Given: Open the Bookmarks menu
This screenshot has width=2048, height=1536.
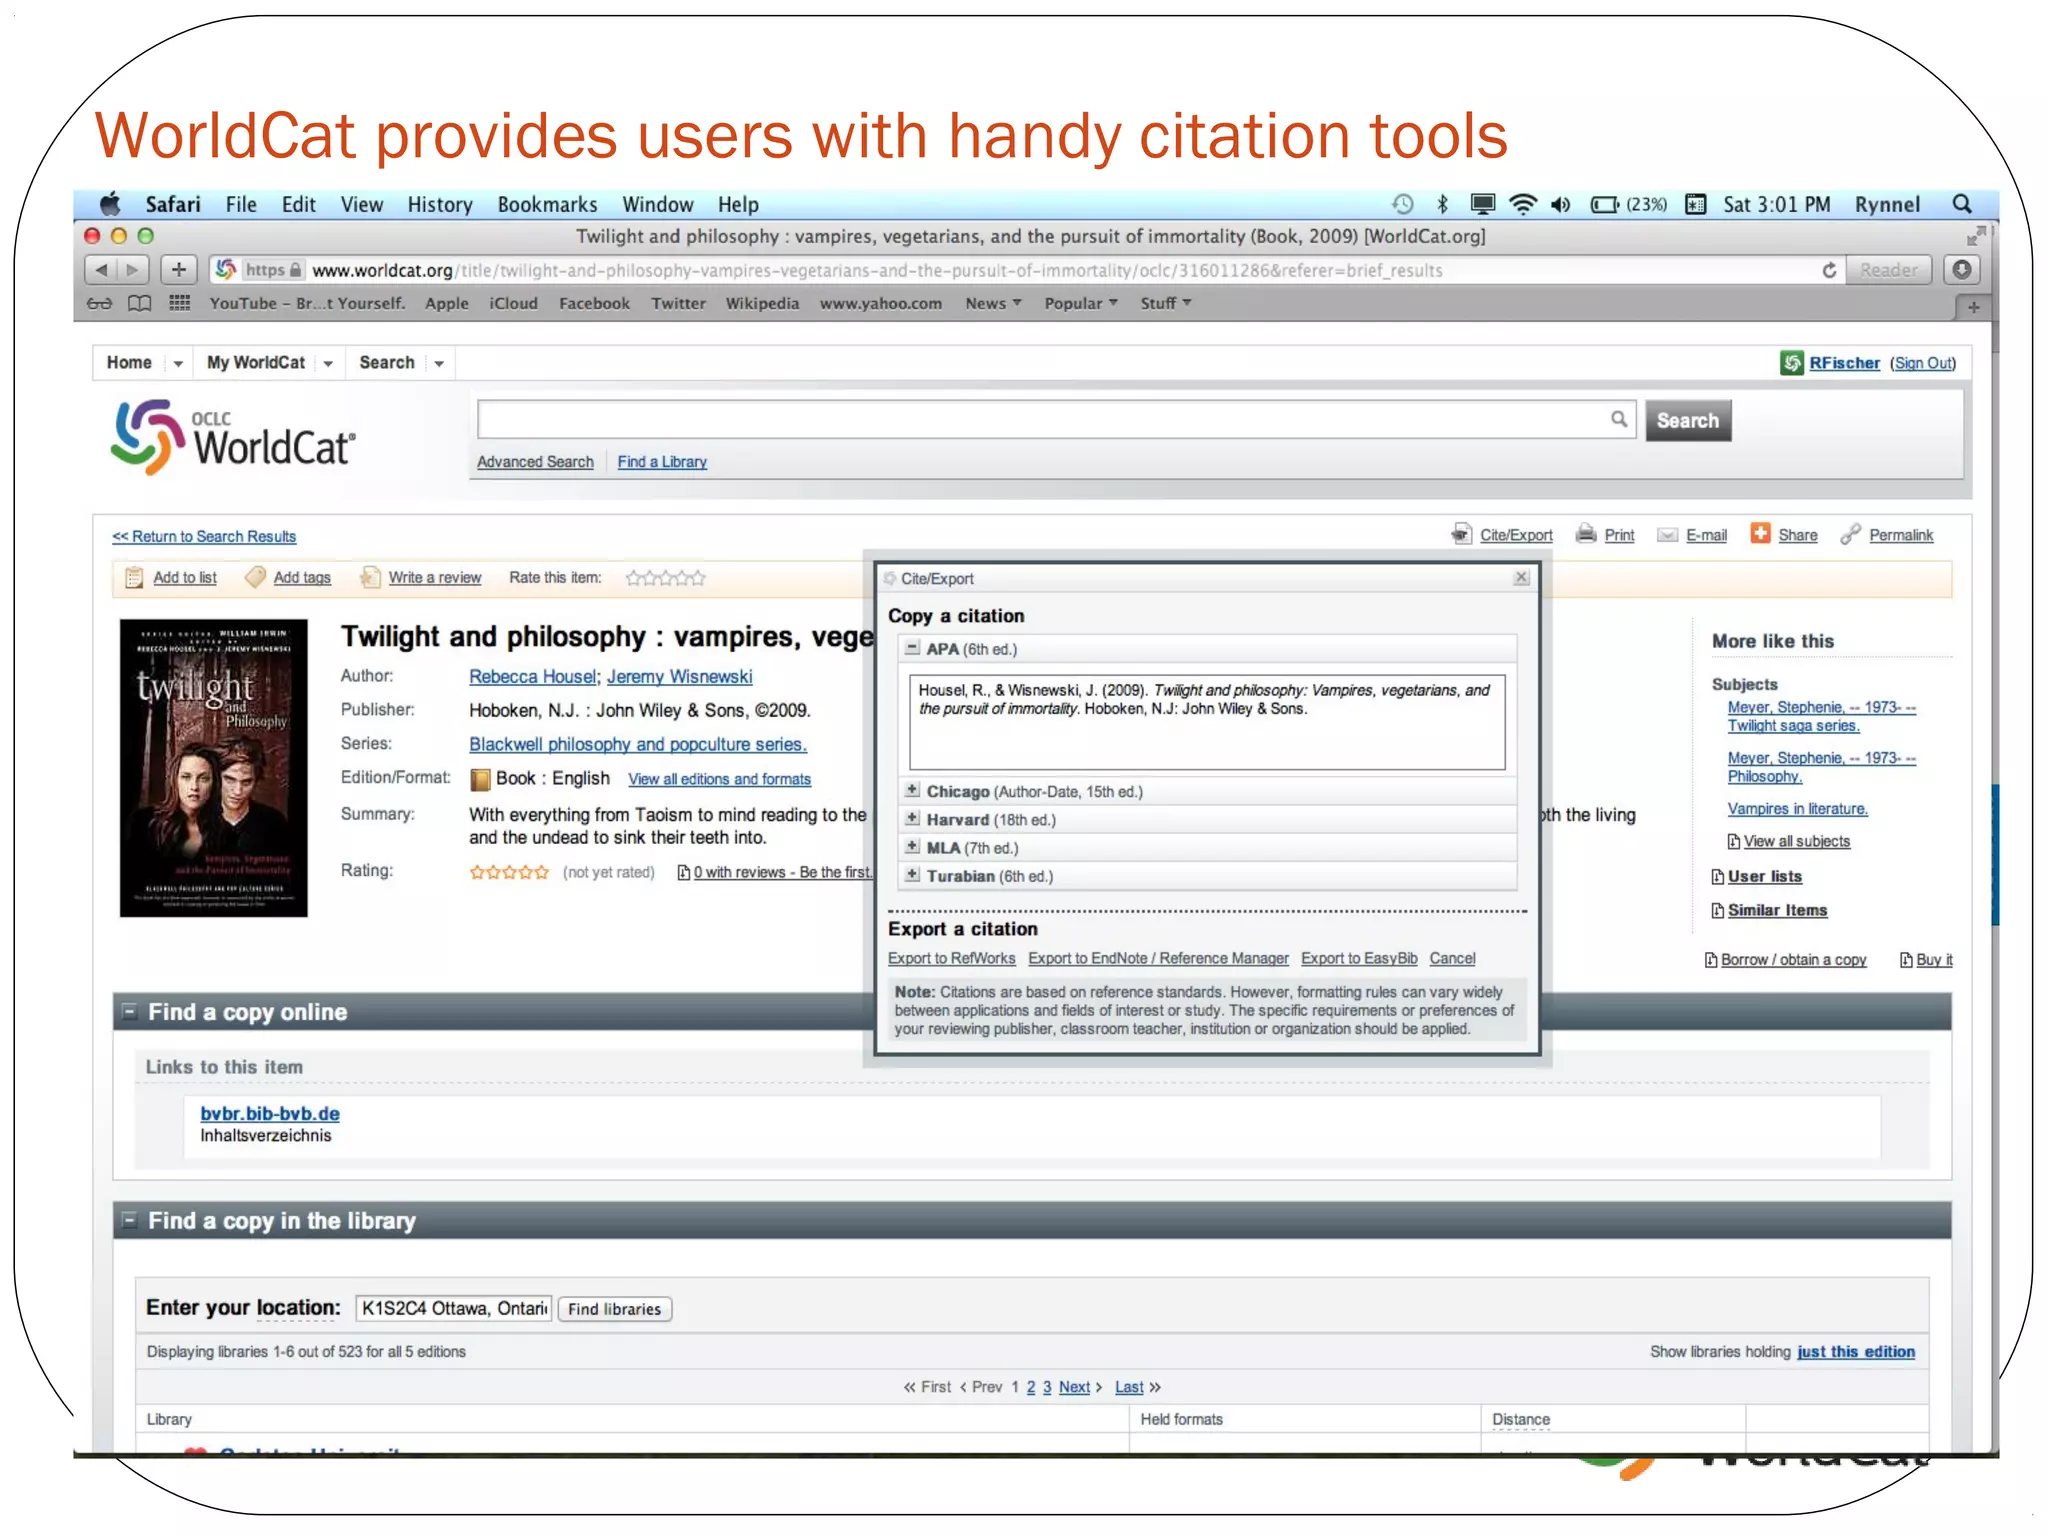Looking at the screenshot, I should coord(547,204).
